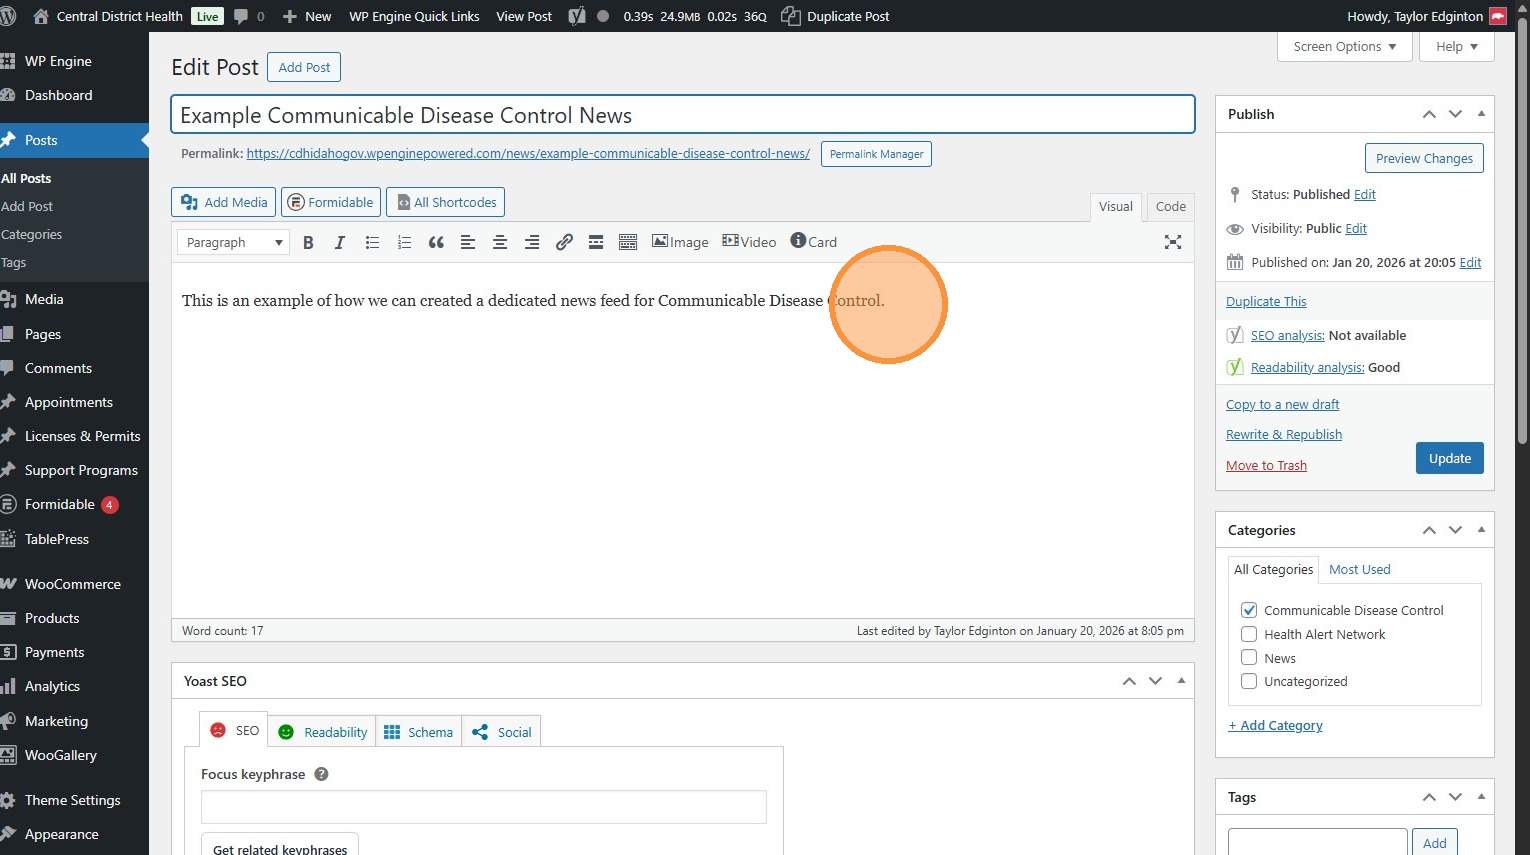This screenshot has height=855, width=1530.
Task: Move Categories panel up
Action: pos(1429,530)
